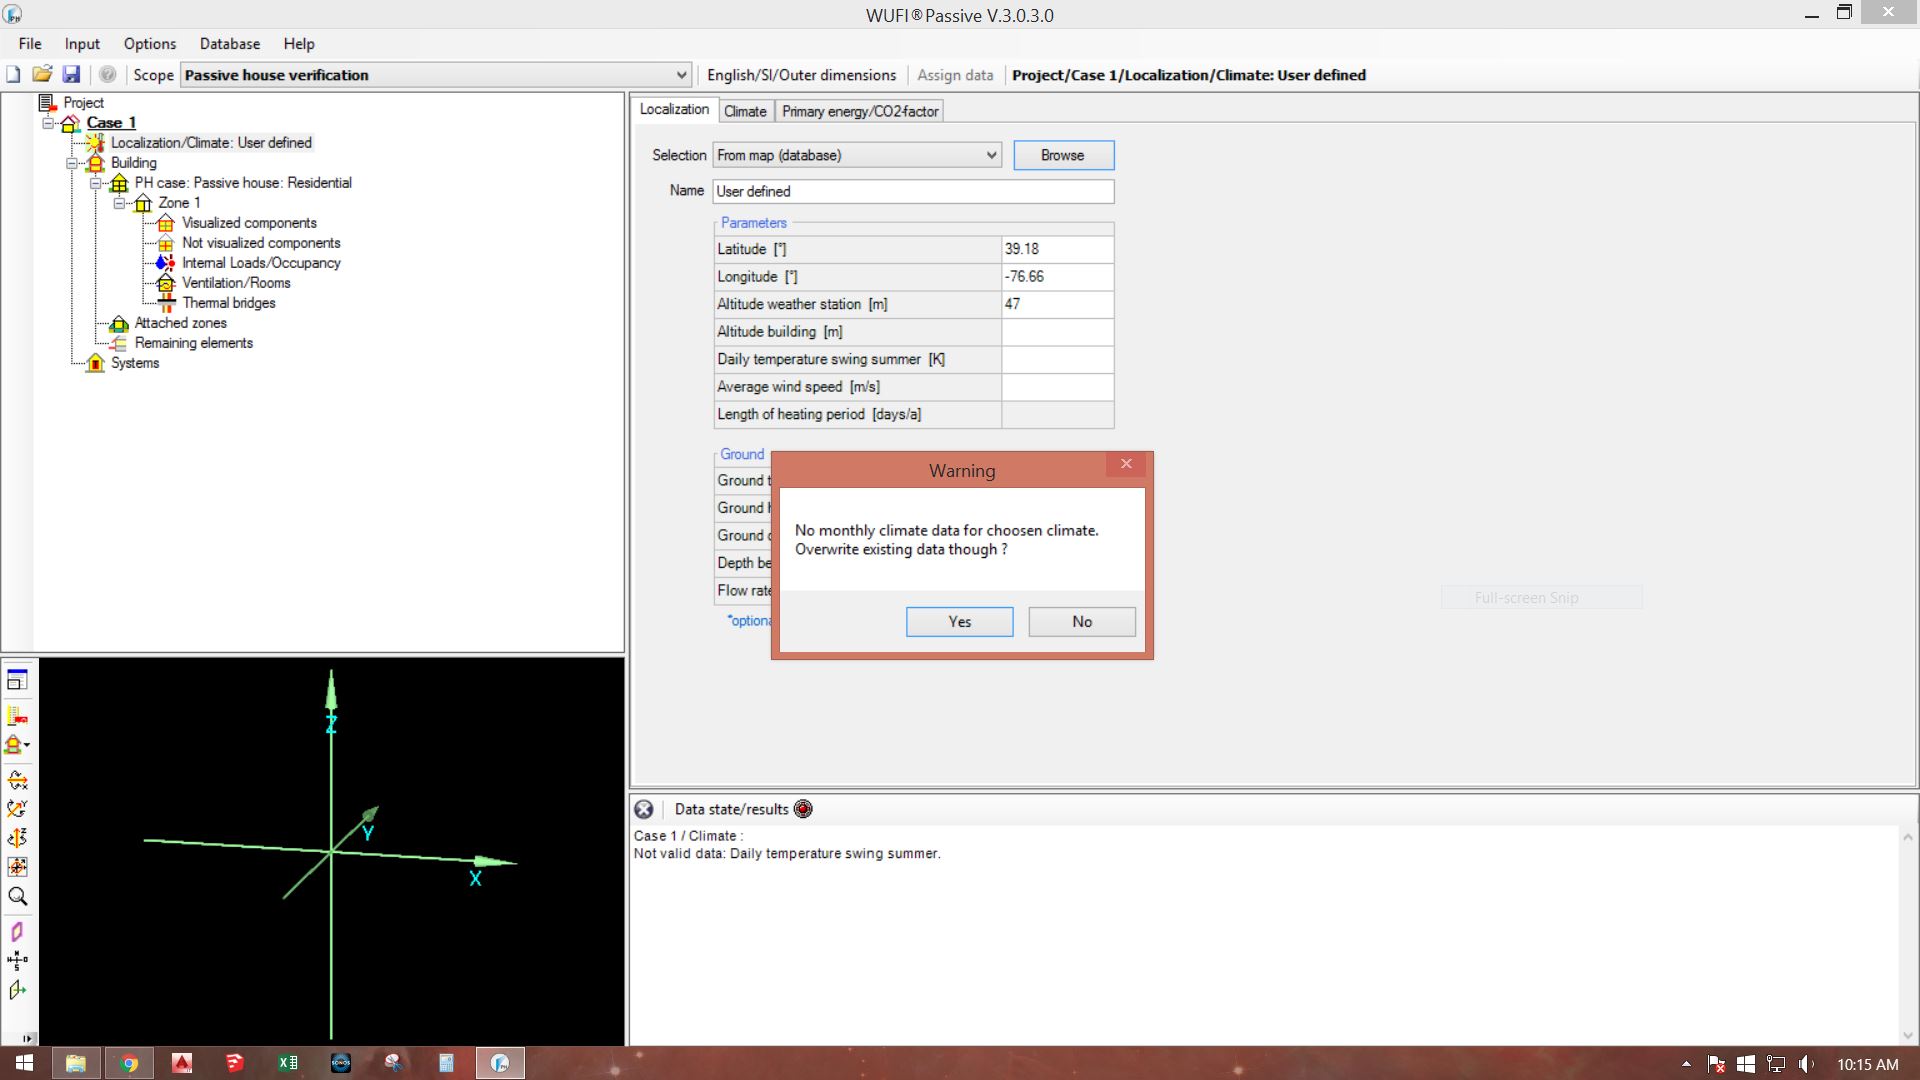The width and height of the screenshot is (1920, 1080).
Task: Open the Database menu
Action: click(x=229, y=44)
